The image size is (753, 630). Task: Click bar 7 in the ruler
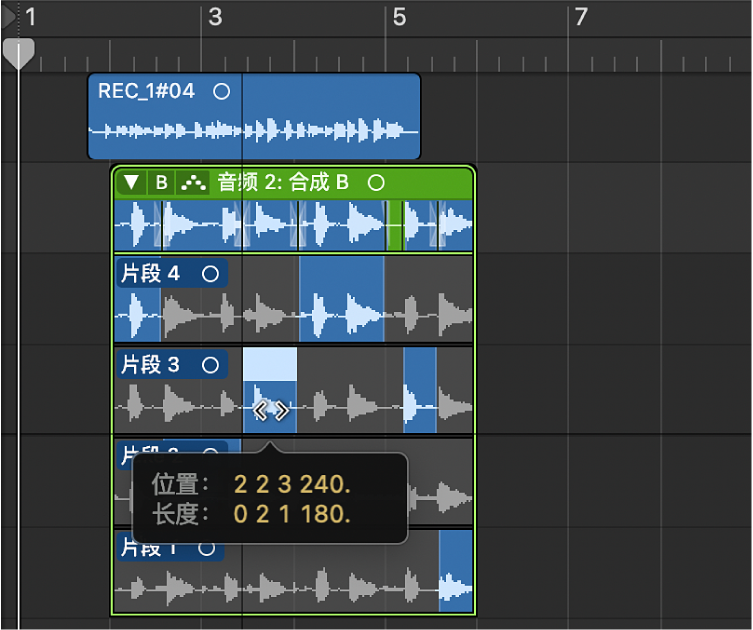click(581, 17)
